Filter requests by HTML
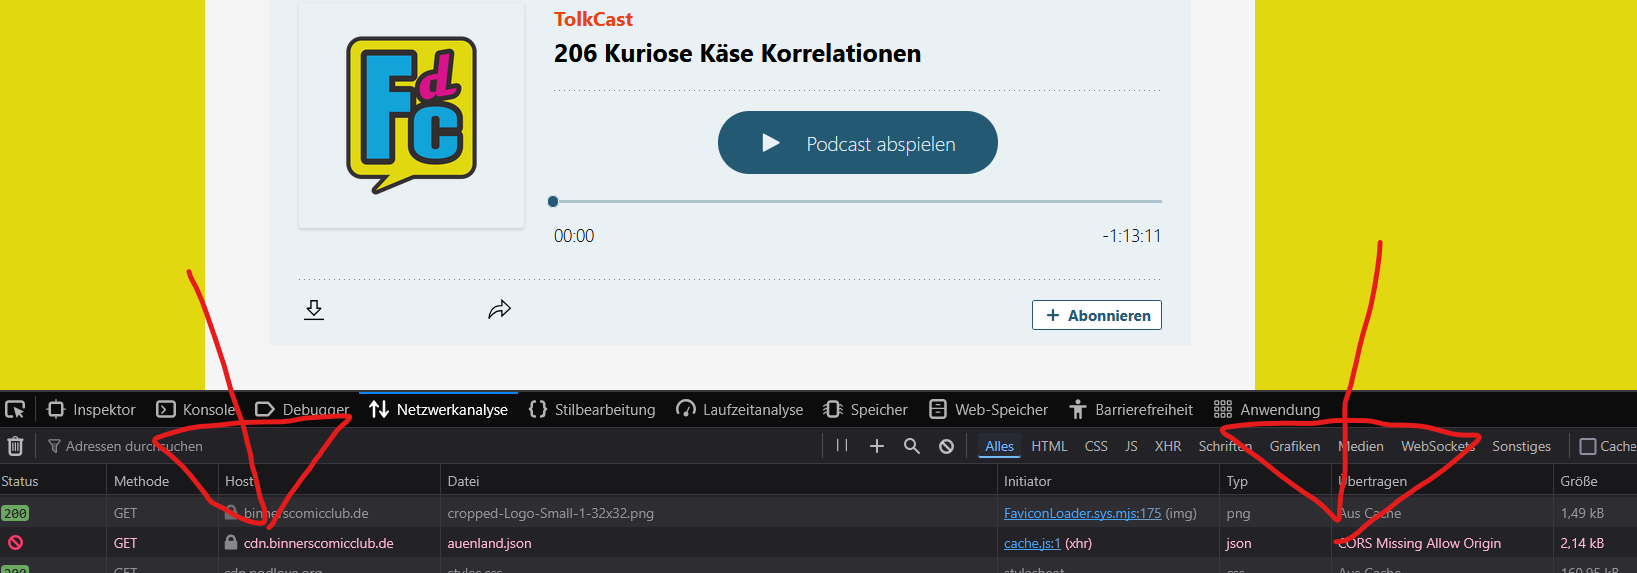Screen dimensions: 1637x573 [x=1049, y=446]
